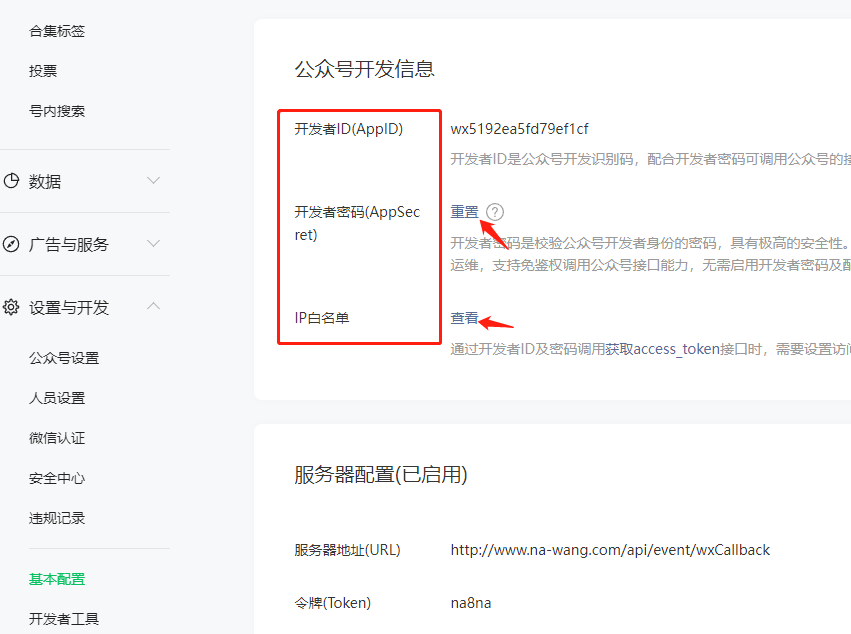The height and width of the screenshot is (634, 851).
Task: Open 投票 in the sidebar
Action: 43,71
